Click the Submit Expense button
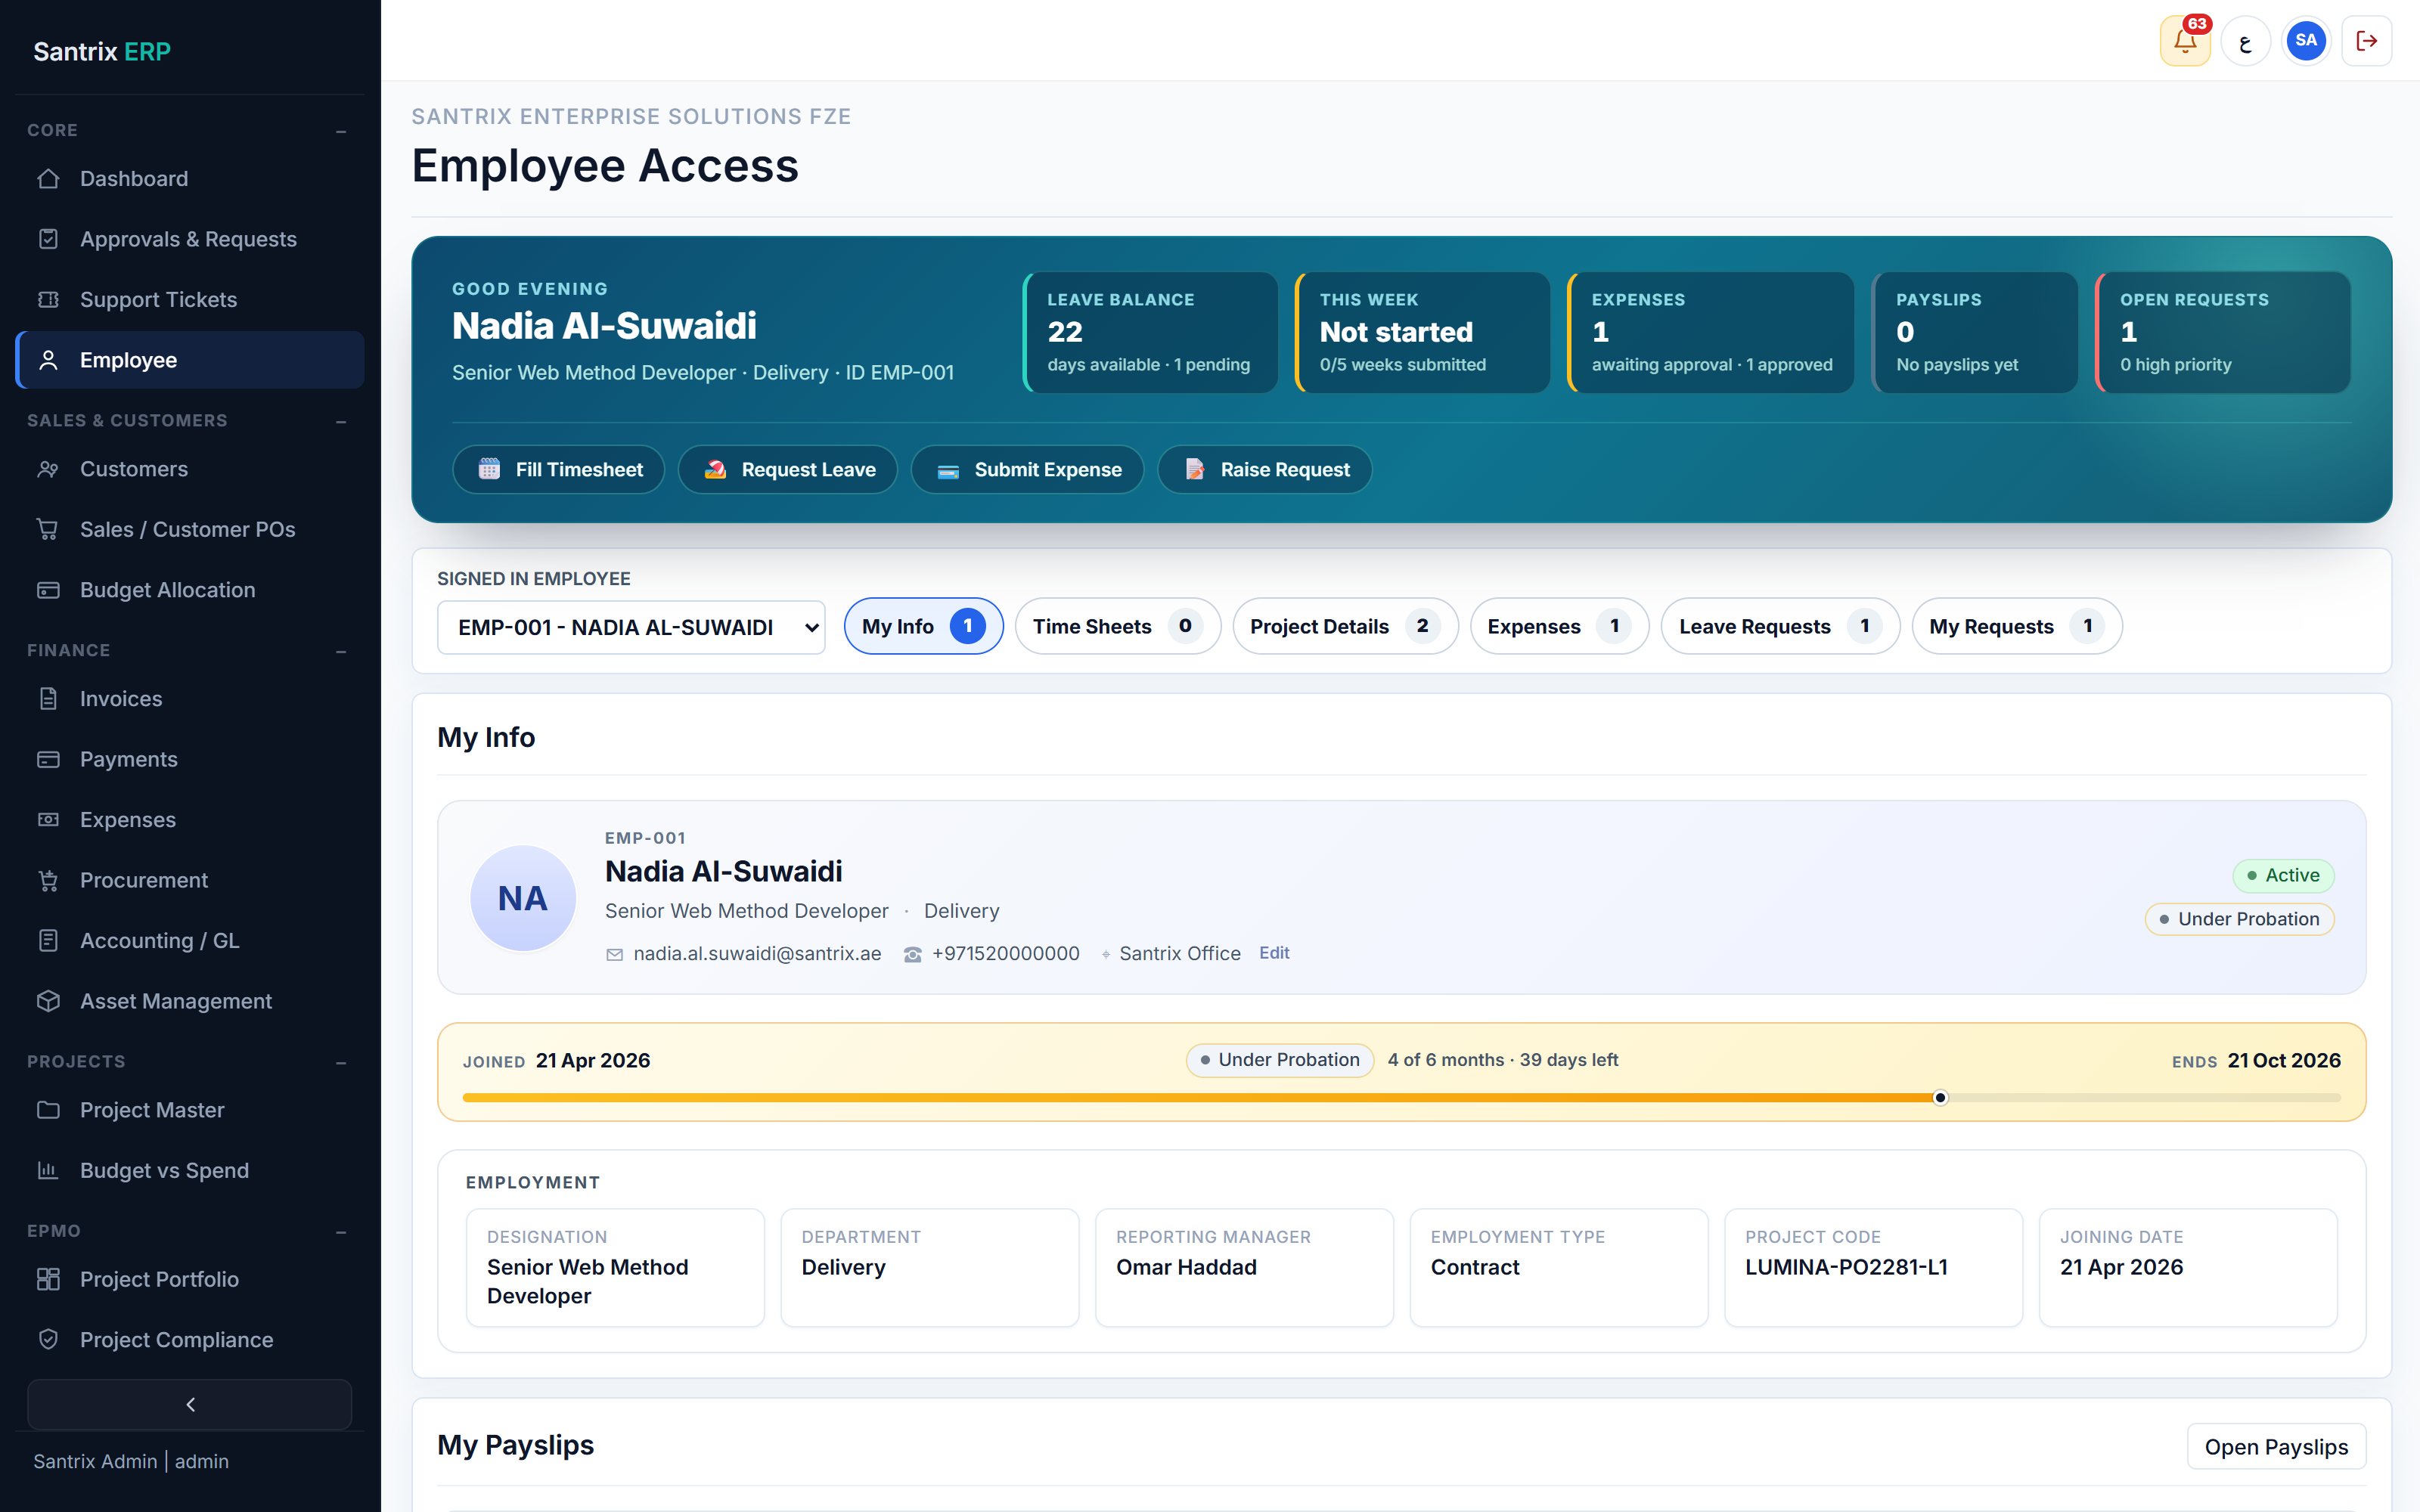The width and height of the screenshot is (2420, 1512). tap(1027, 469)
